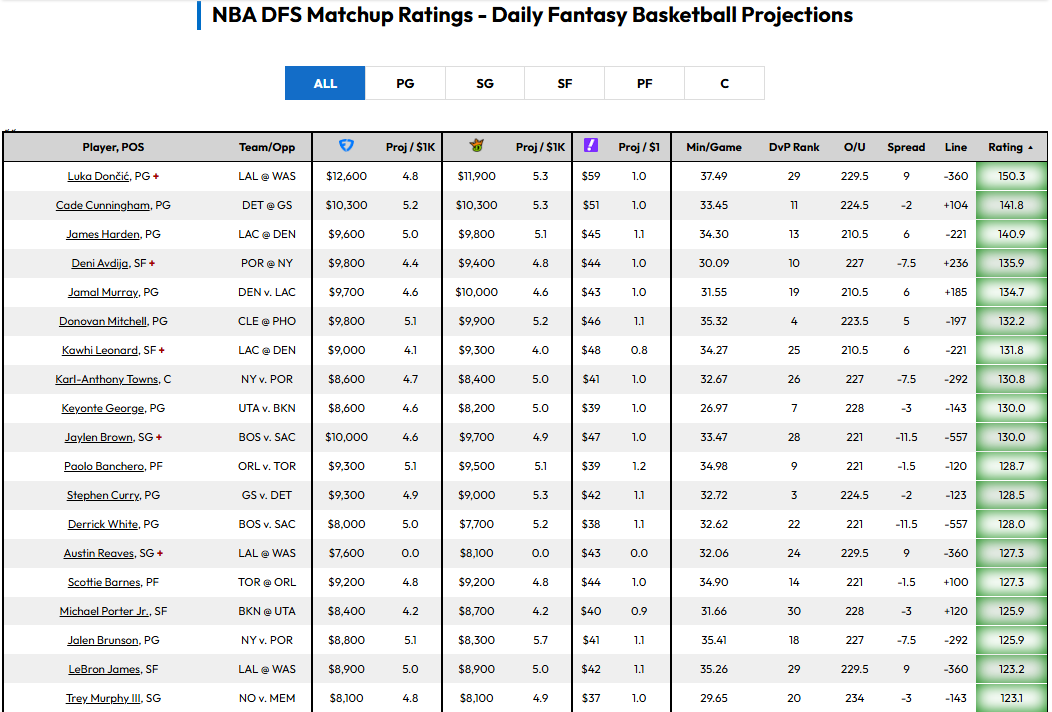Sort by DvP Rank column header
The width and height of the screenshot is (1052, 712).
[793, 147]
